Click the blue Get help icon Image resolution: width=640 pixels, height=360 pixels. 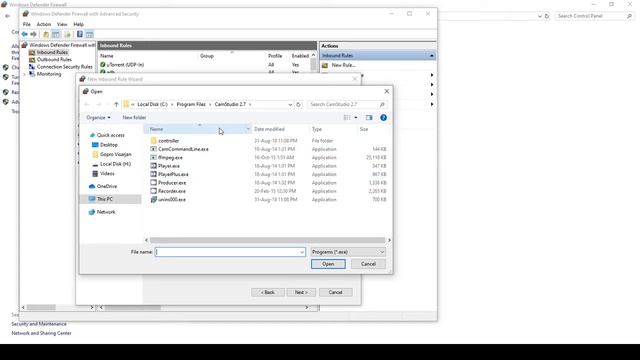[383, 118]
